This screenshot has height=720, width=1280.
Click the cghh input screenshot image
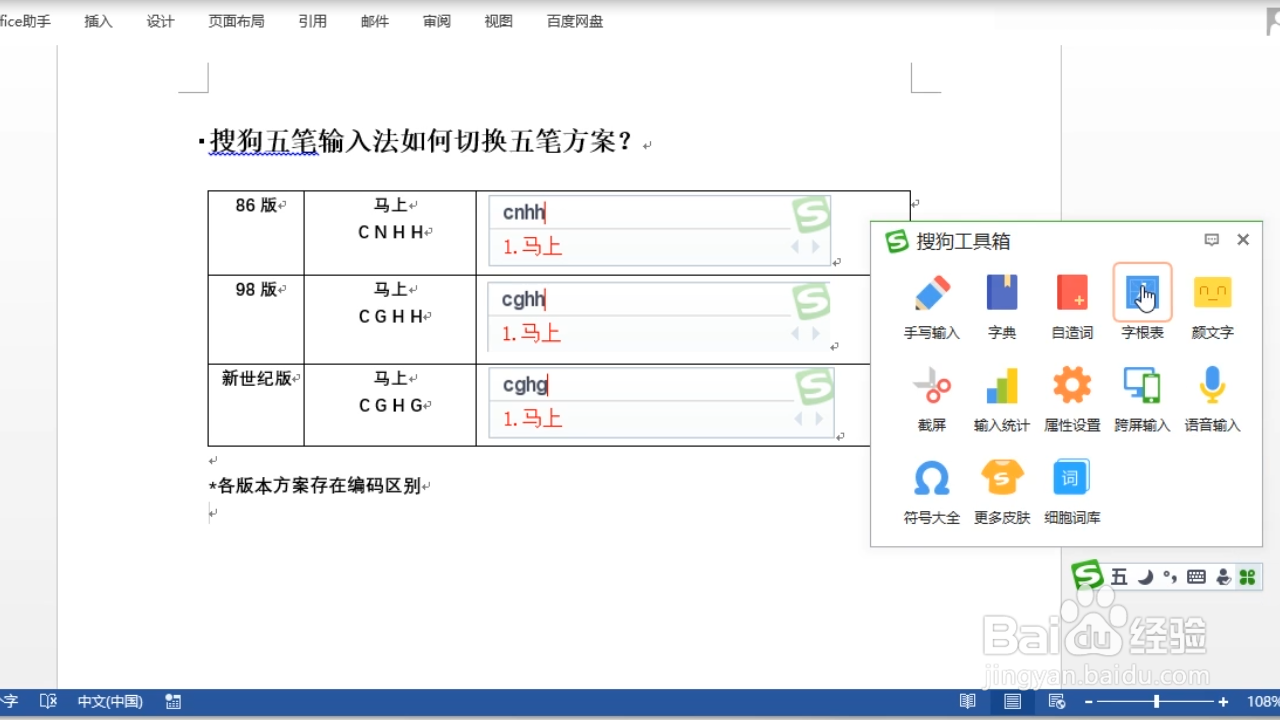[x=660, y=317]
